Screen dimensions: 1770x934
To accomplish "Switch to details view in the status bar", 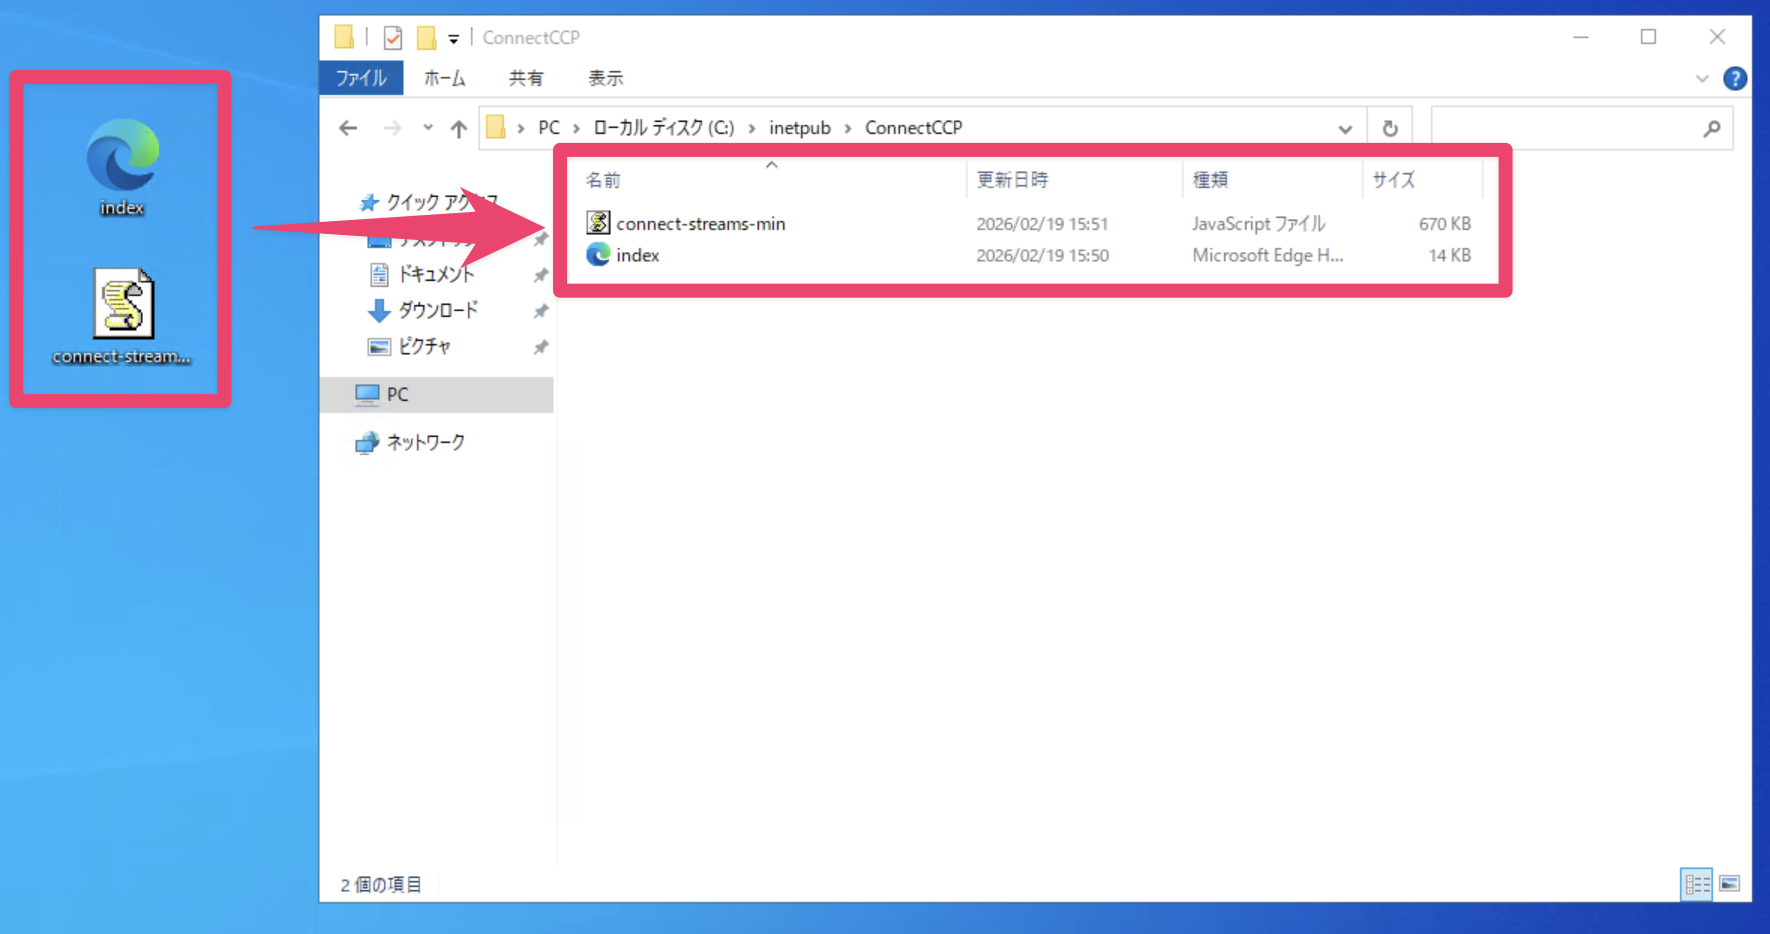I will point(1697,884).
